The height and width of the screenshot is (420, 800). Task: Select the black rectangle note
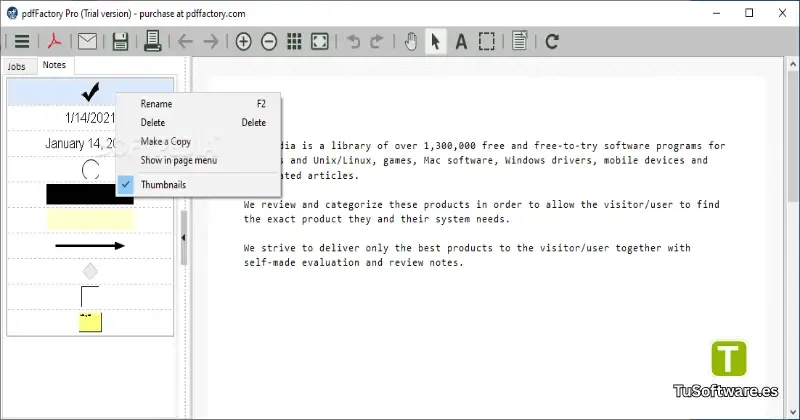pyautogui.click(x=90, y=194)
